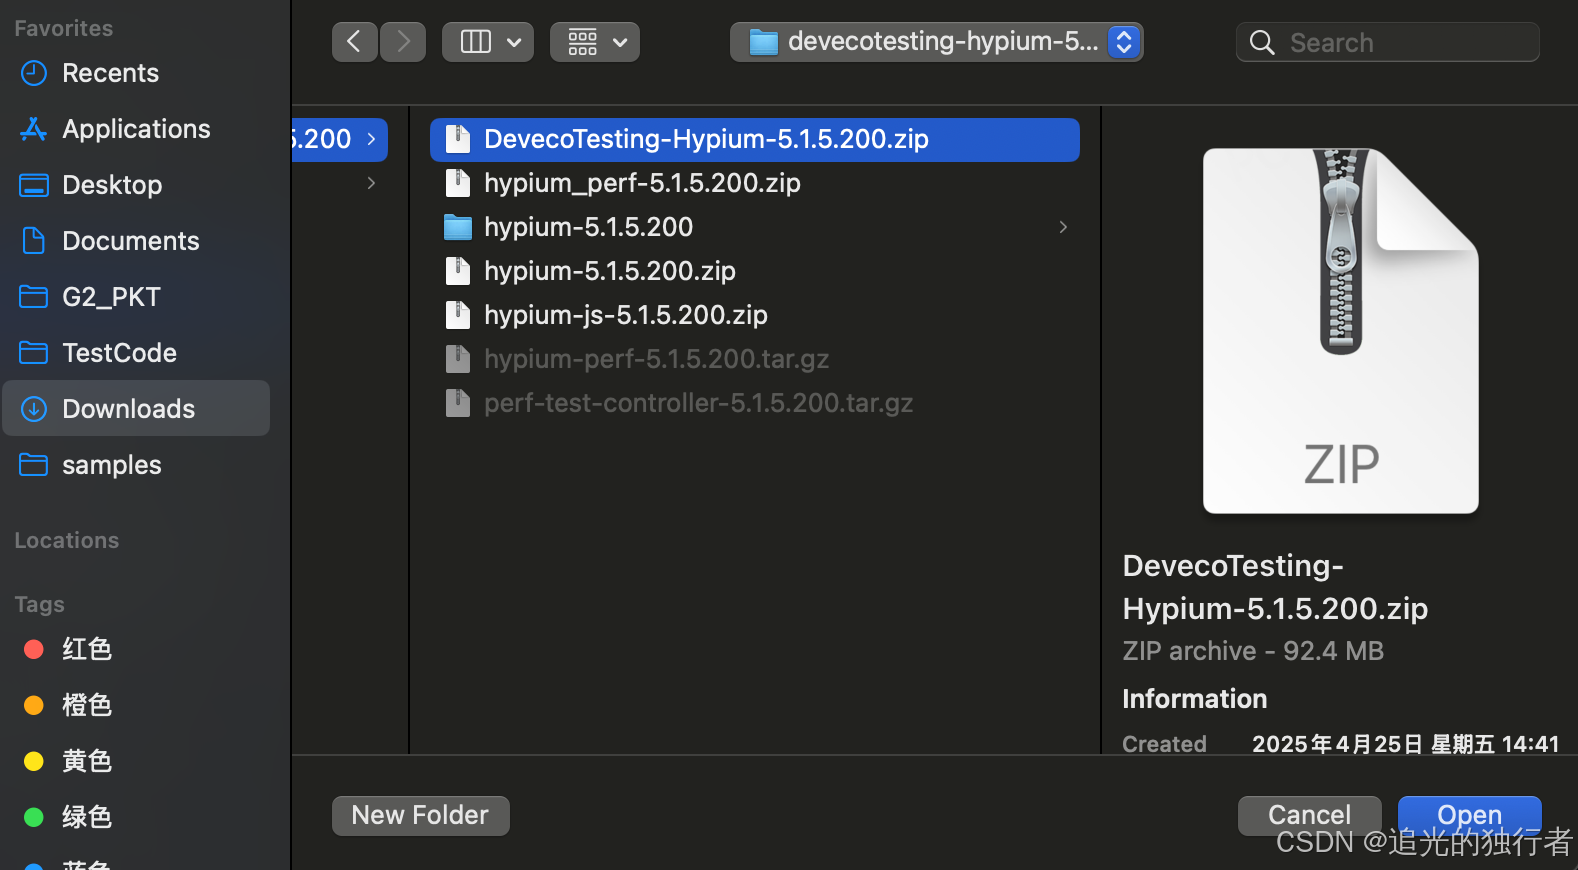Click the G2_PKT folder icon
The width and height of the screenshot is (1578, 870).
pyautogui.click(x=34, y=297)
